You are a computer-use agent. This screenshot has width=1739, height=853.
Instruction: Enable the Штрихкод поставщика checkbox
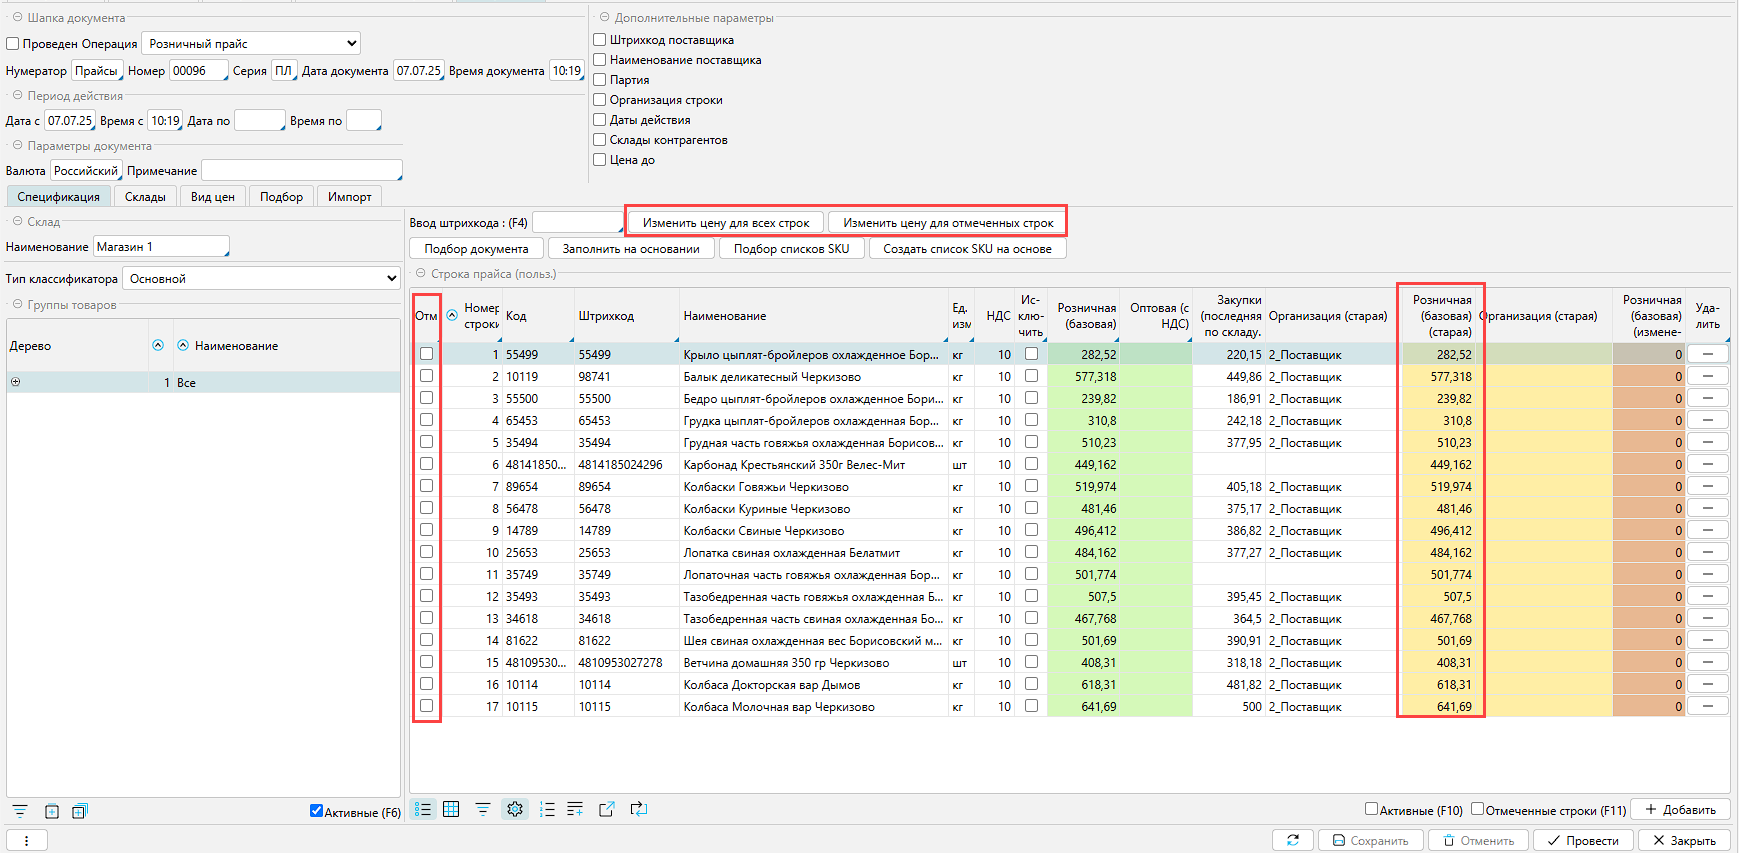[600, 40]
